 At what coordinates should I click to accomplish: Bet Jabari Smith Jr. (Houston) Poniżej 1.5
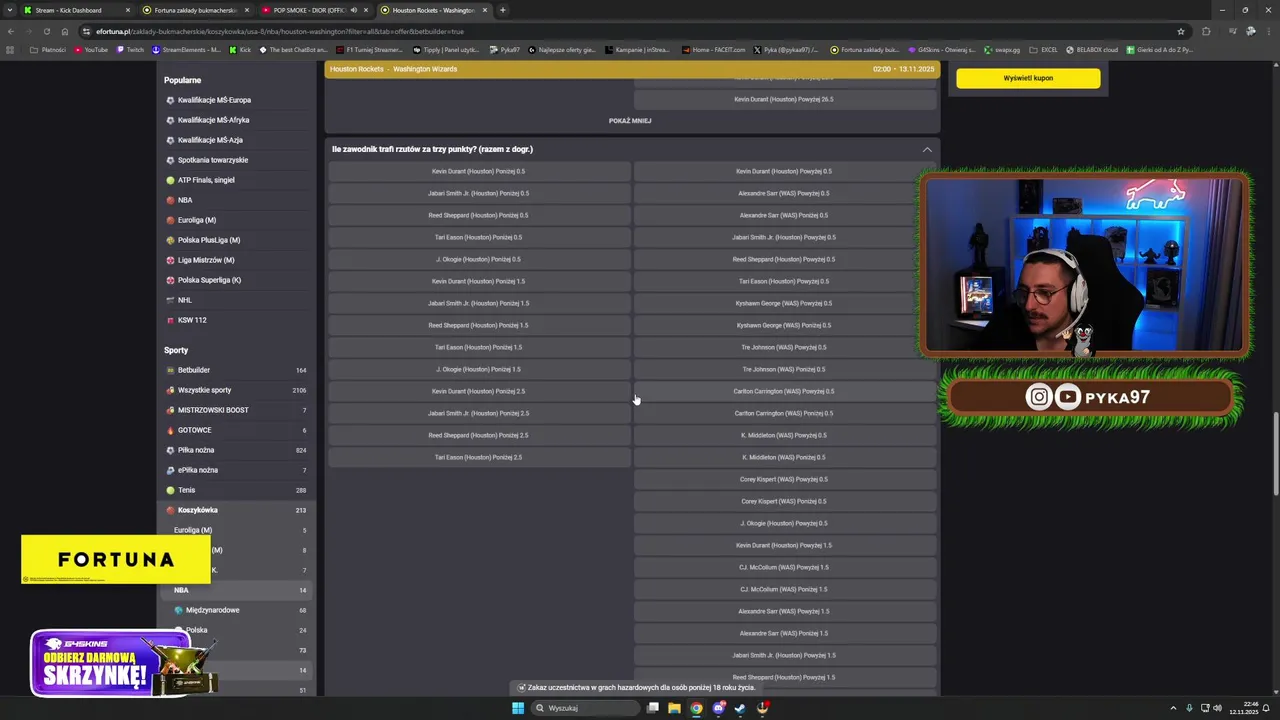tap(479, 303)
